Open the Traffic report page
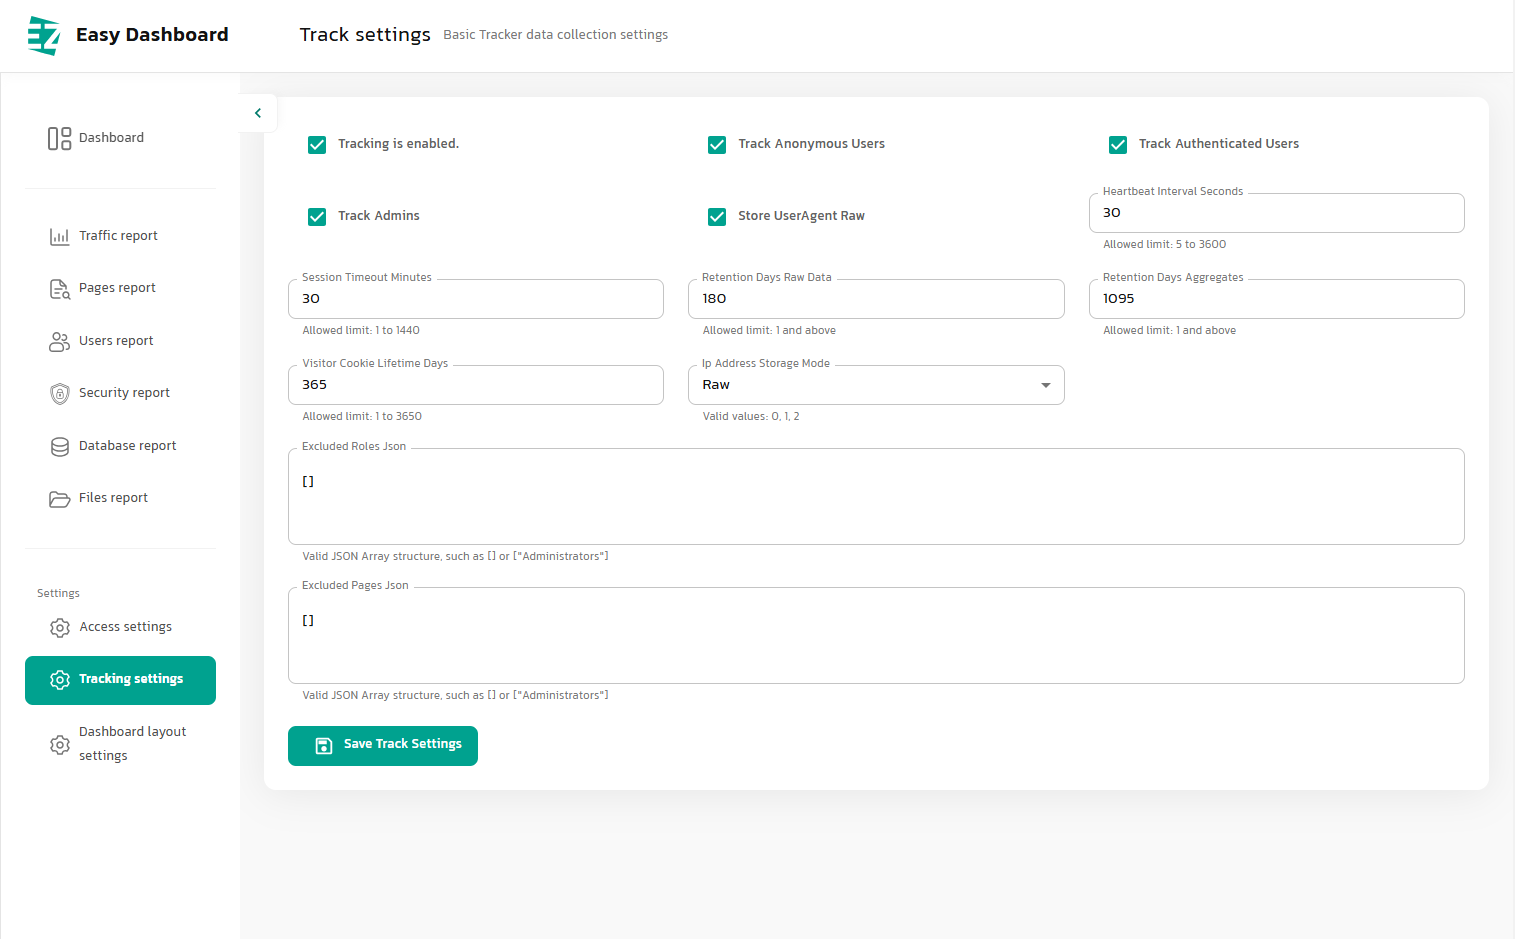Screen dimensions: 1515x939 click(120, 236)
